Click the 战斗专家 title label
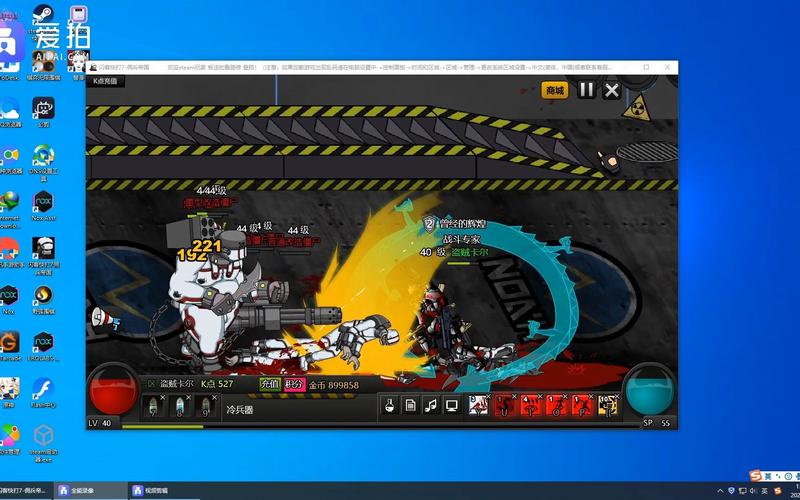This screenshot has width=800, height=500. pyautogui.click(x=461, y=239)
